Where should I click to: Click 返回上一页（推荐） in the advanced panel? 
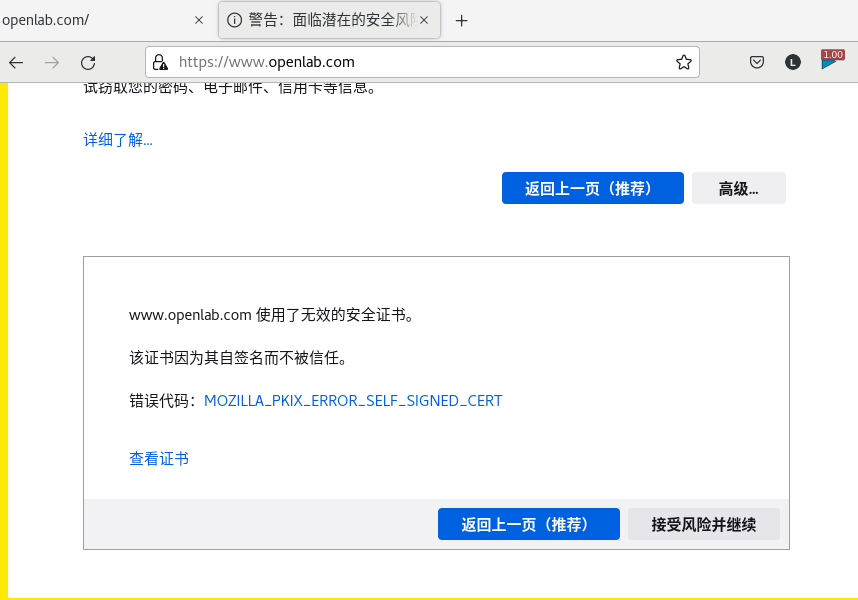[x=529, y=524]
